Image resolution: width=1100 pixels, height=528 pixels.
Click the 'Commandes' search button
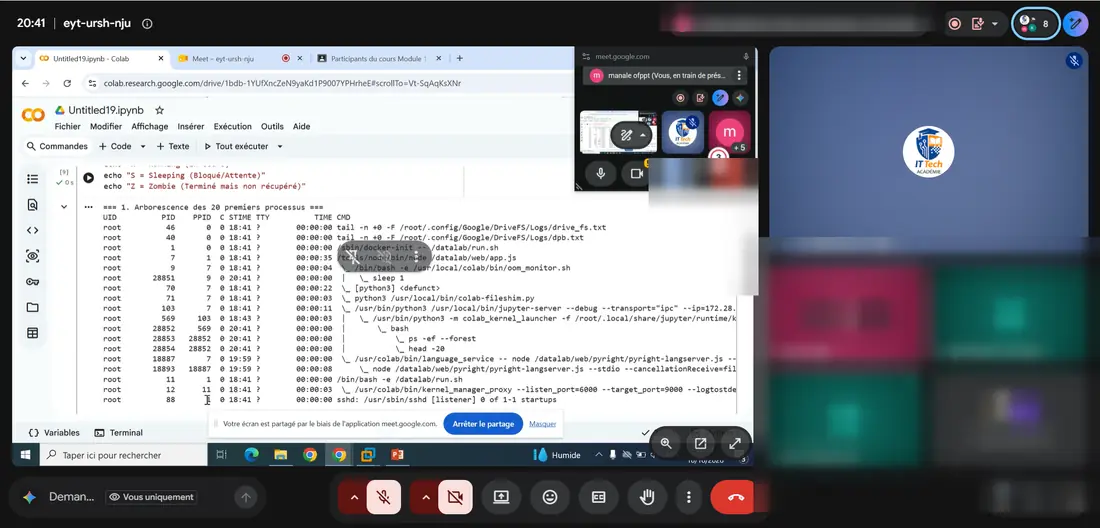coord(57,147)
